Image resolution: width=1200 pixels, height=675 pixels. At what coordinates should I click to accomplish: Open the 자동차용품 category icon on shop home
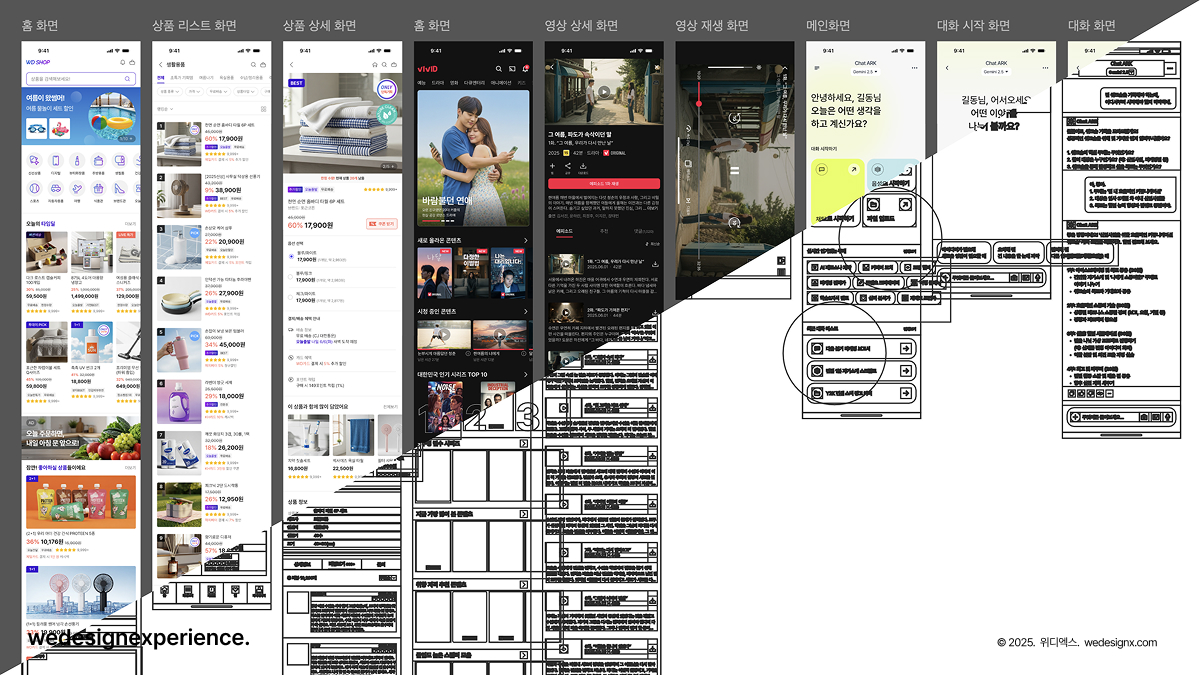click(56, 188)
